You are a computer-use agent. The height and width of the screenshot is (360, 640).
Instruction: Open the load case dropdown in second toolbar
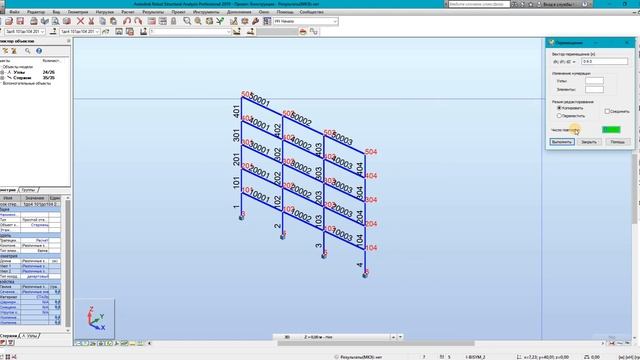(228, 31)
